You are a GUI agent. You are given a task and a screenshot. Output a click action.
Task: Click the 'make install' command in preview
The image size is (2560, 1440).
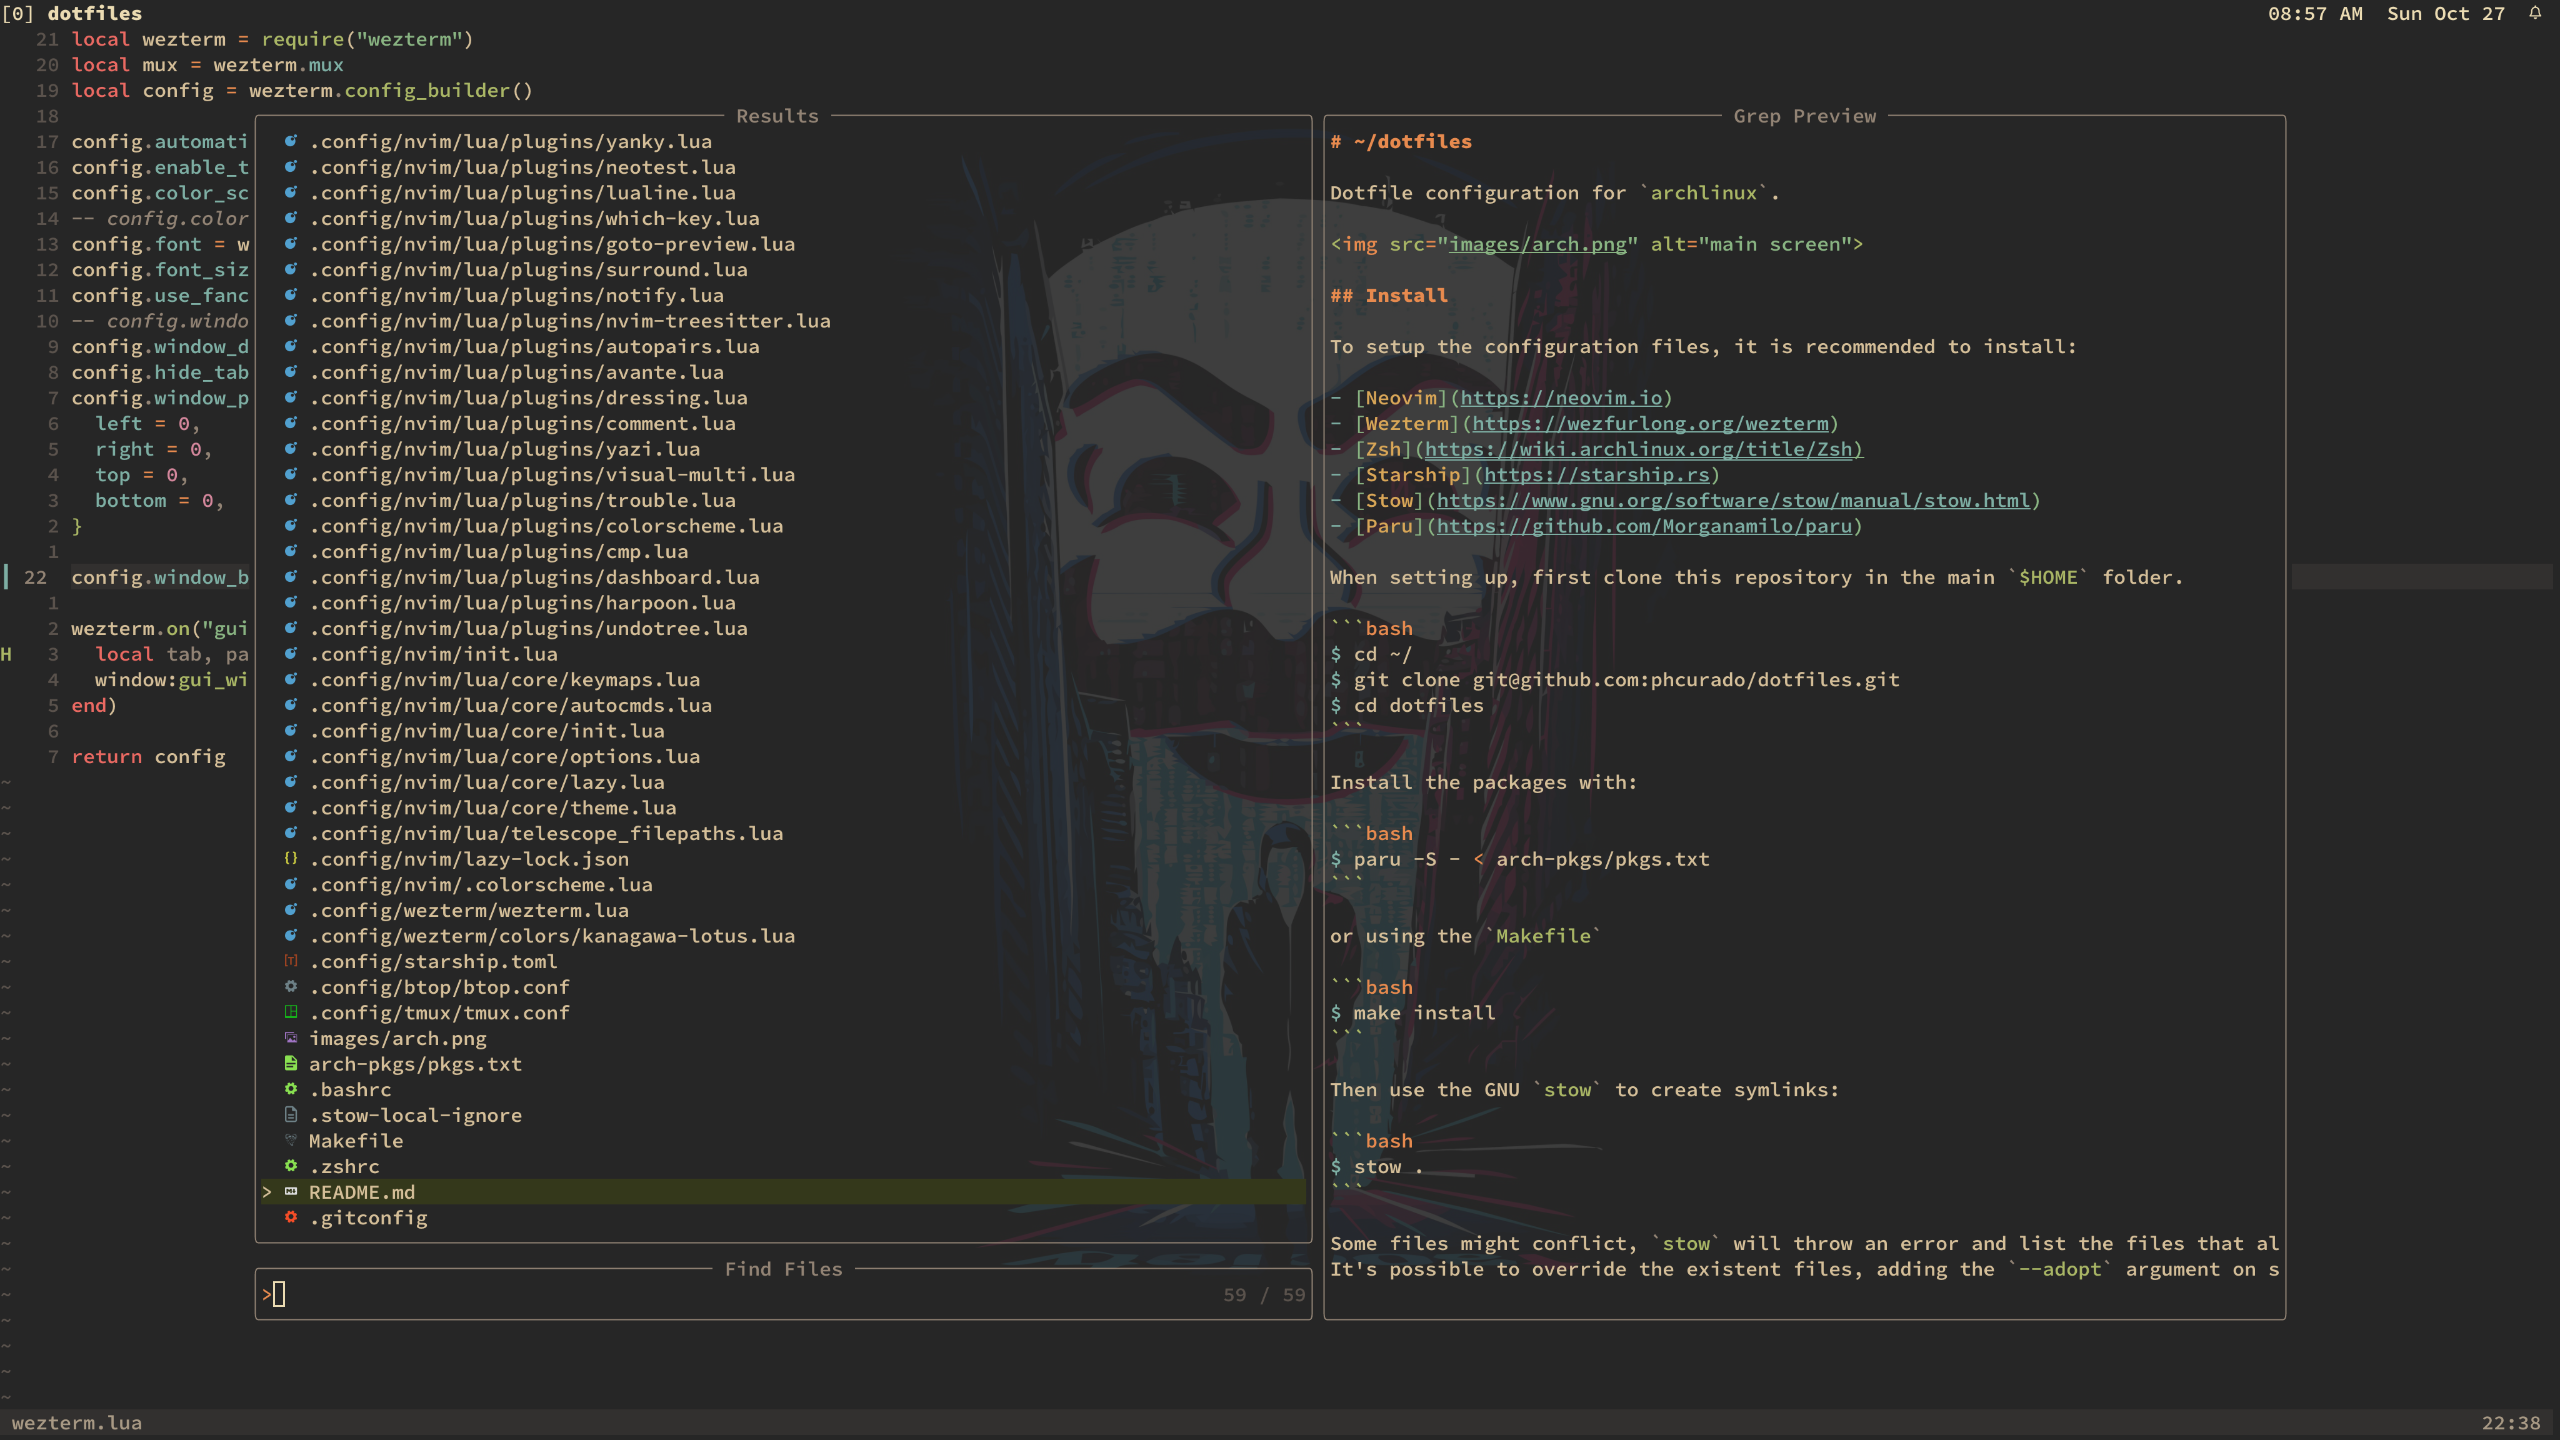pos(1424,1013)
